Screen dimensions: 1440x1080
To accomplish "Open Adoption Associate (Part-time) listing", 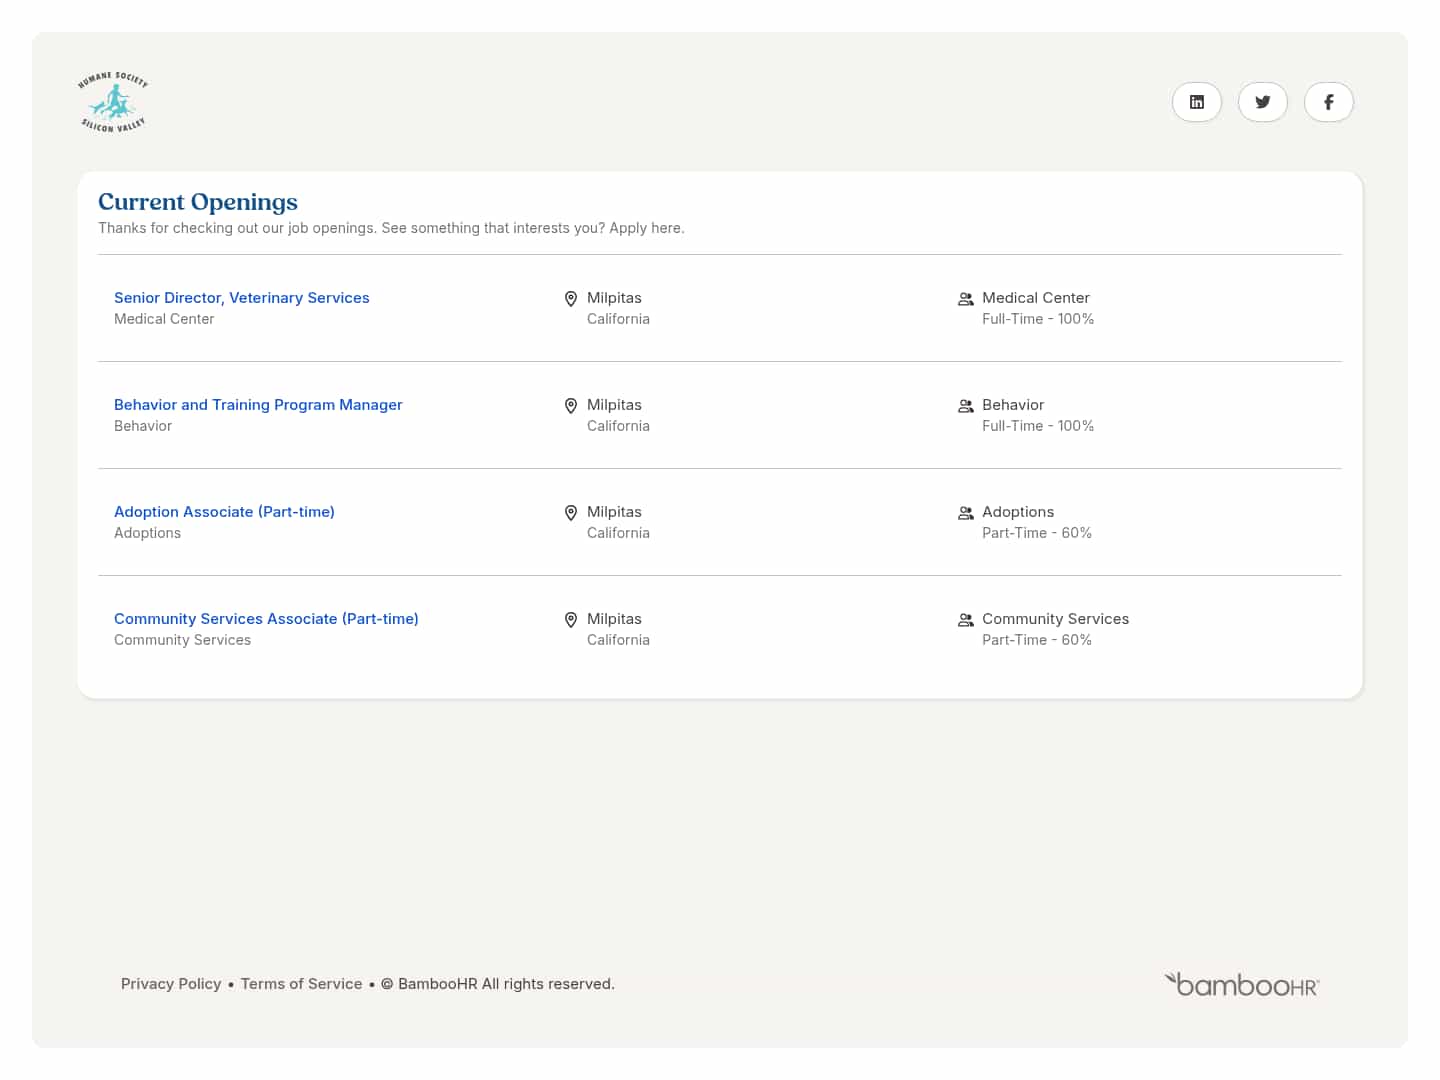I will click(x=224, y=512).
